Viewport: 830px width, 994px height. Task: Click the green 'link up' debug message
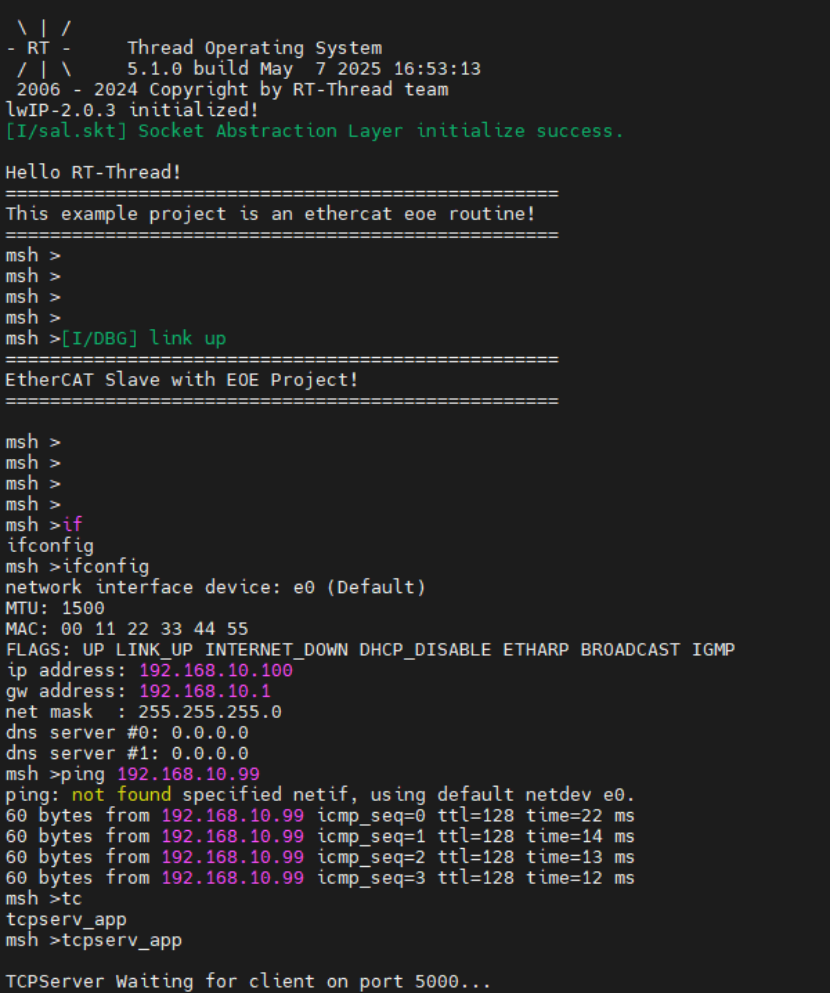pos(144,339)
